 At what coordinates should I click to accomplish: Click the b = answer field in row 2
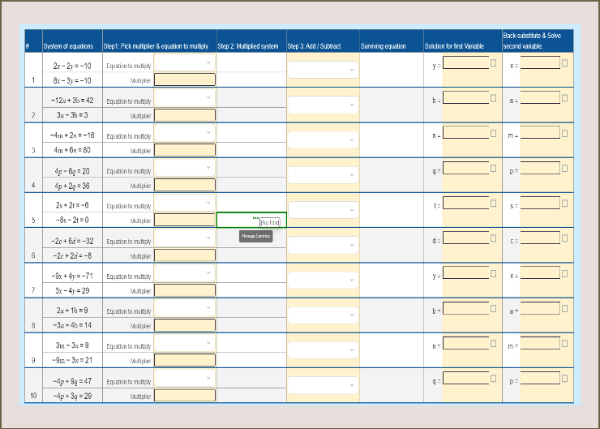[466, 98]
